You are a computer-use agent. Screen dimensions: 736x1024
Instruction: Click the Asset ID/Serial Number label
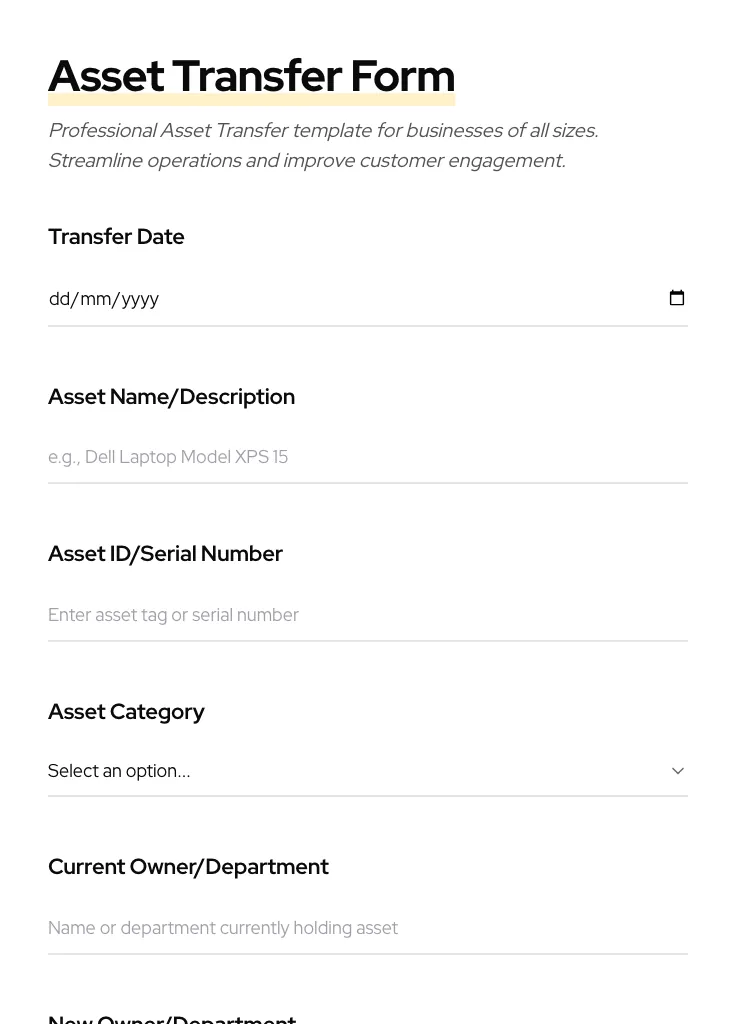click(x=165, y=553)
